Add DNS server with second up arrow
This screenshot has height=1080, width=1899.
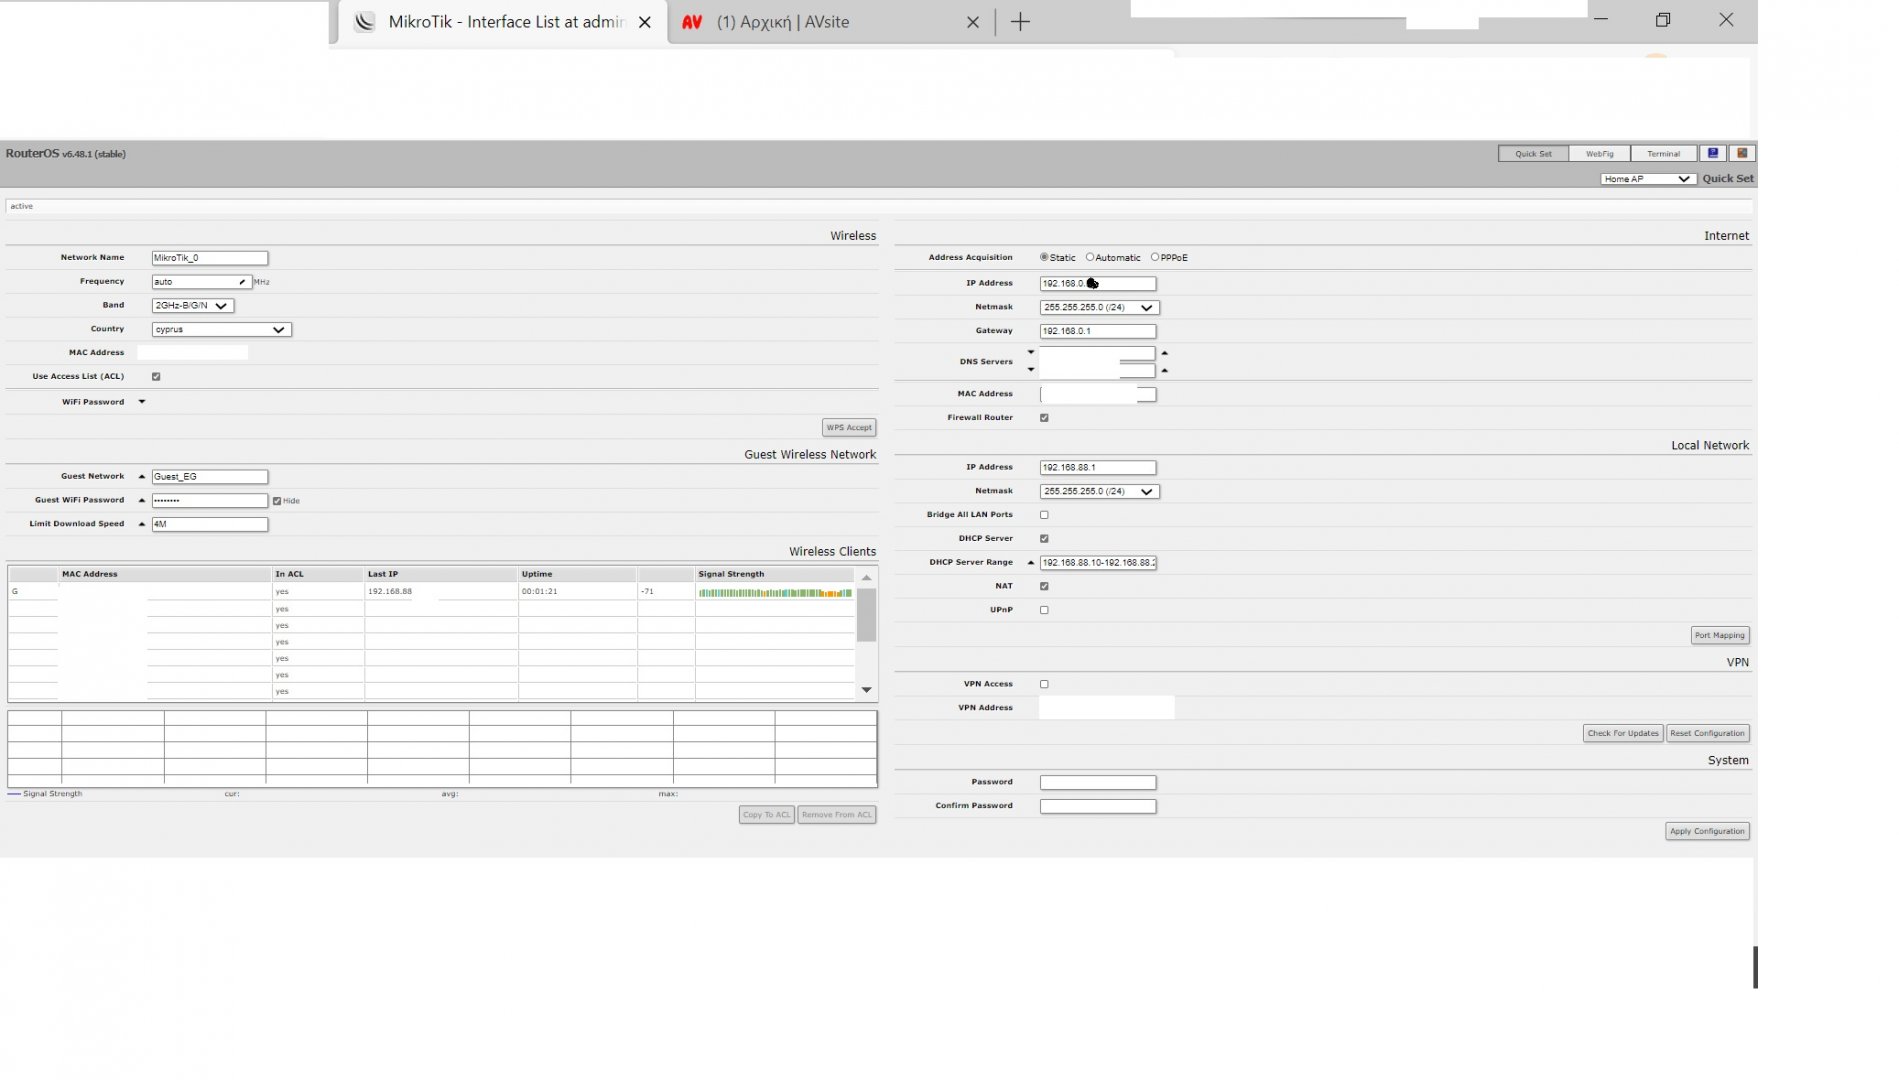1164,371
